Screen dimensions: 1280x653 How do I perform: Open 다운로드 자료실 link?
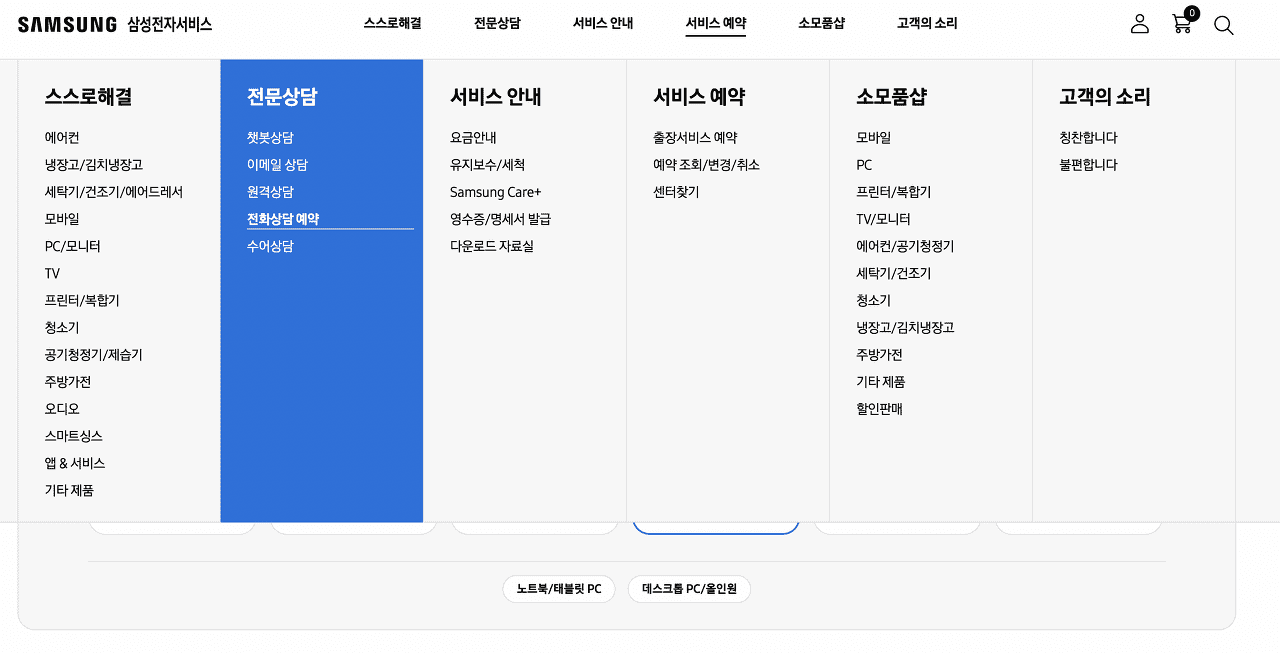pyautogui.click(x=492, y=246)
